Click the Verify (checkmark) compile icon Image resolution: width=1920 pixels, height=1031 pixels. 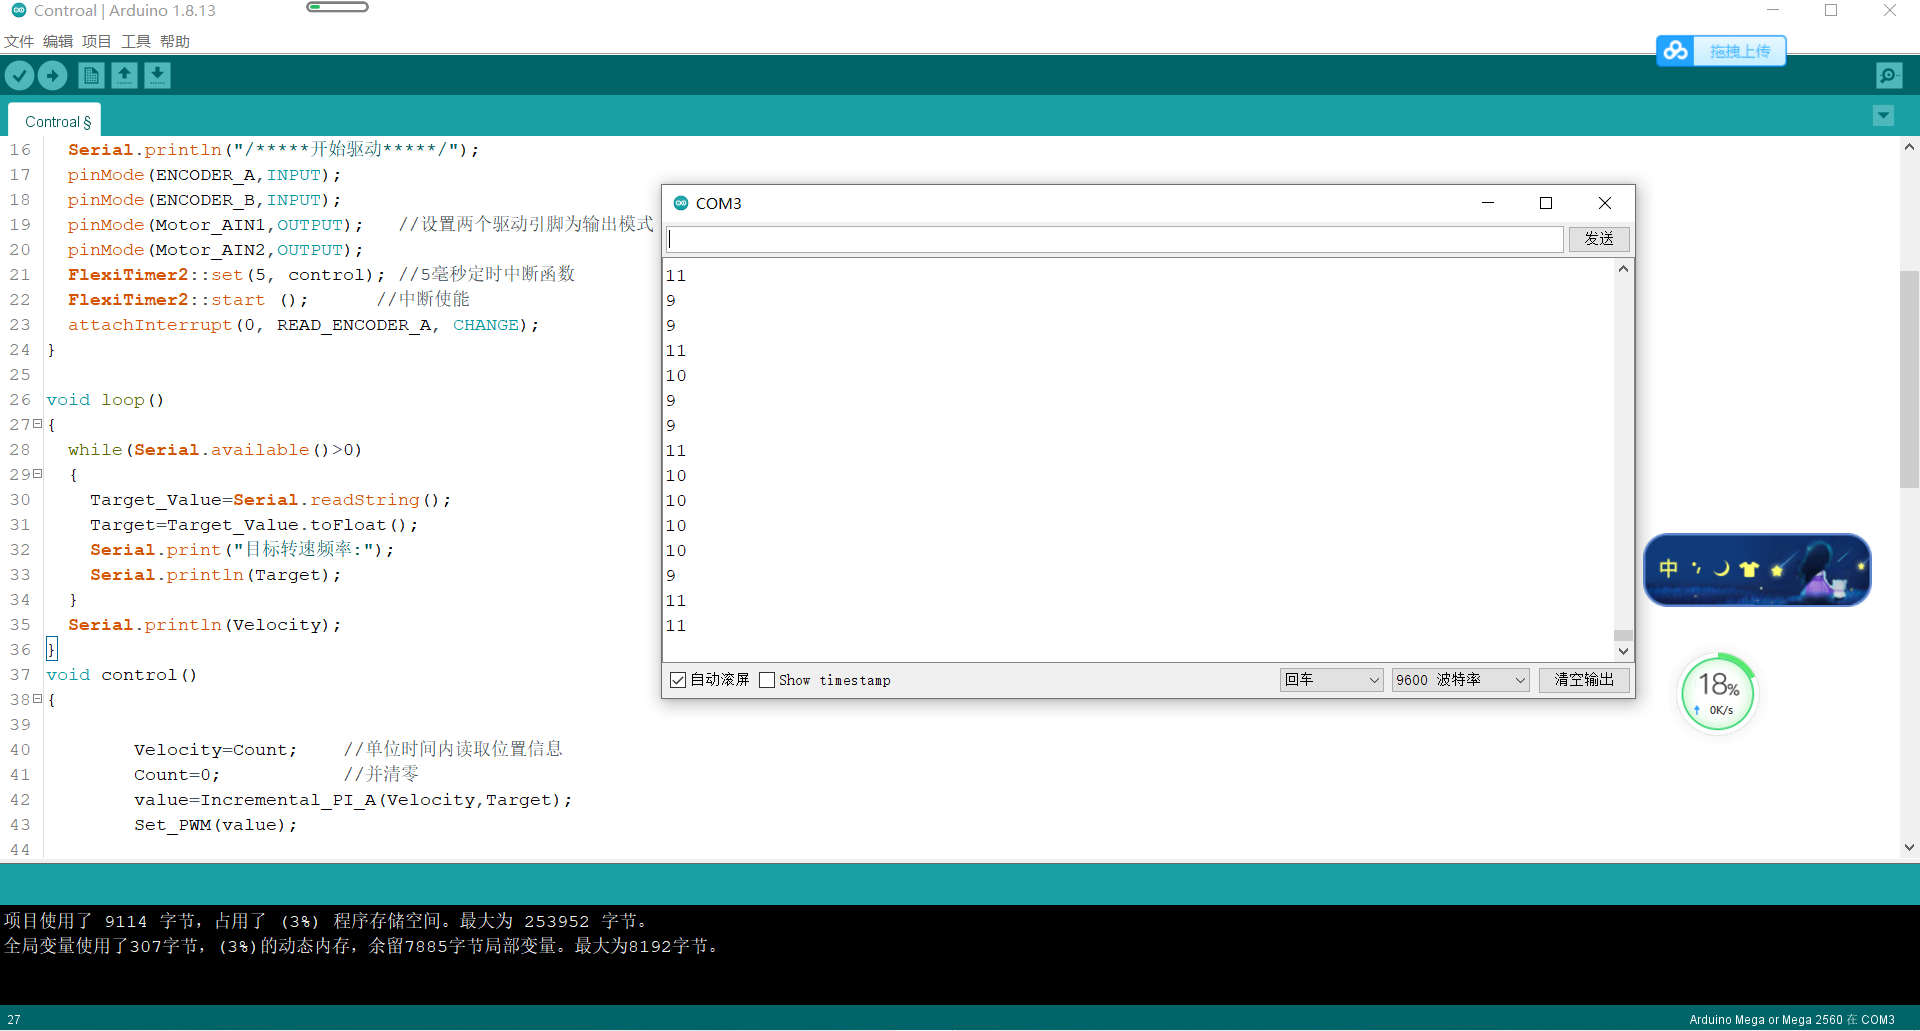pos(19,75)
